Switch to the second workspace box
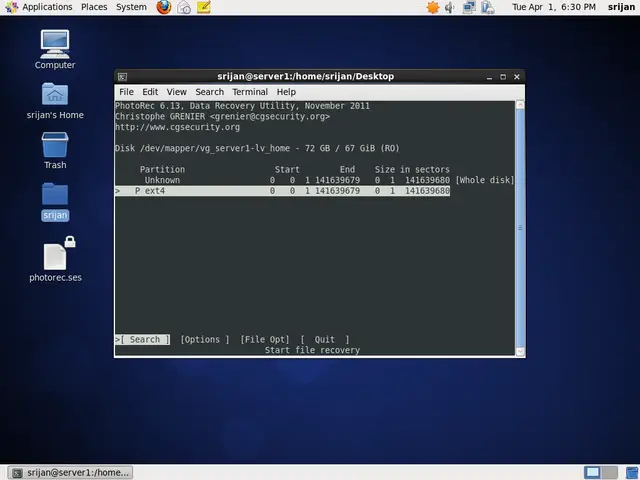This screenshot has width=640, height=480. (609, 472)
